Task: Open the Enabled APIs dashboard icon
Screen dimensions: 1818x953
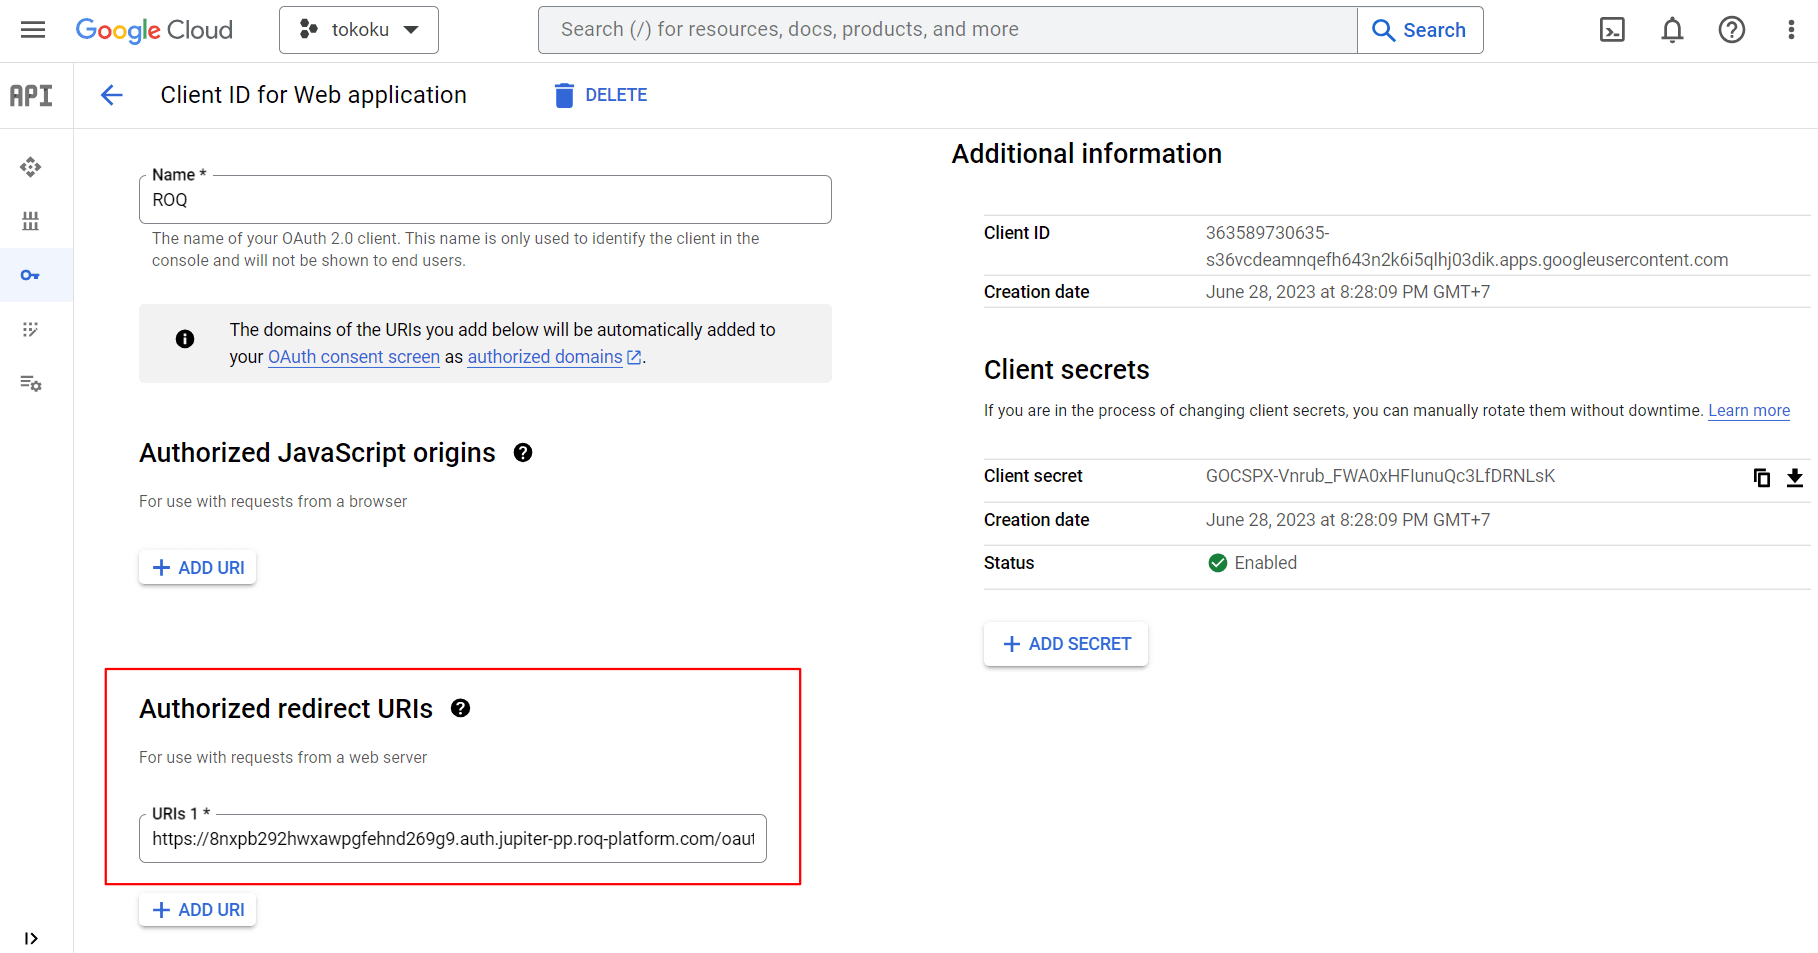Action: pyautogui.click(x=31, y=167)
